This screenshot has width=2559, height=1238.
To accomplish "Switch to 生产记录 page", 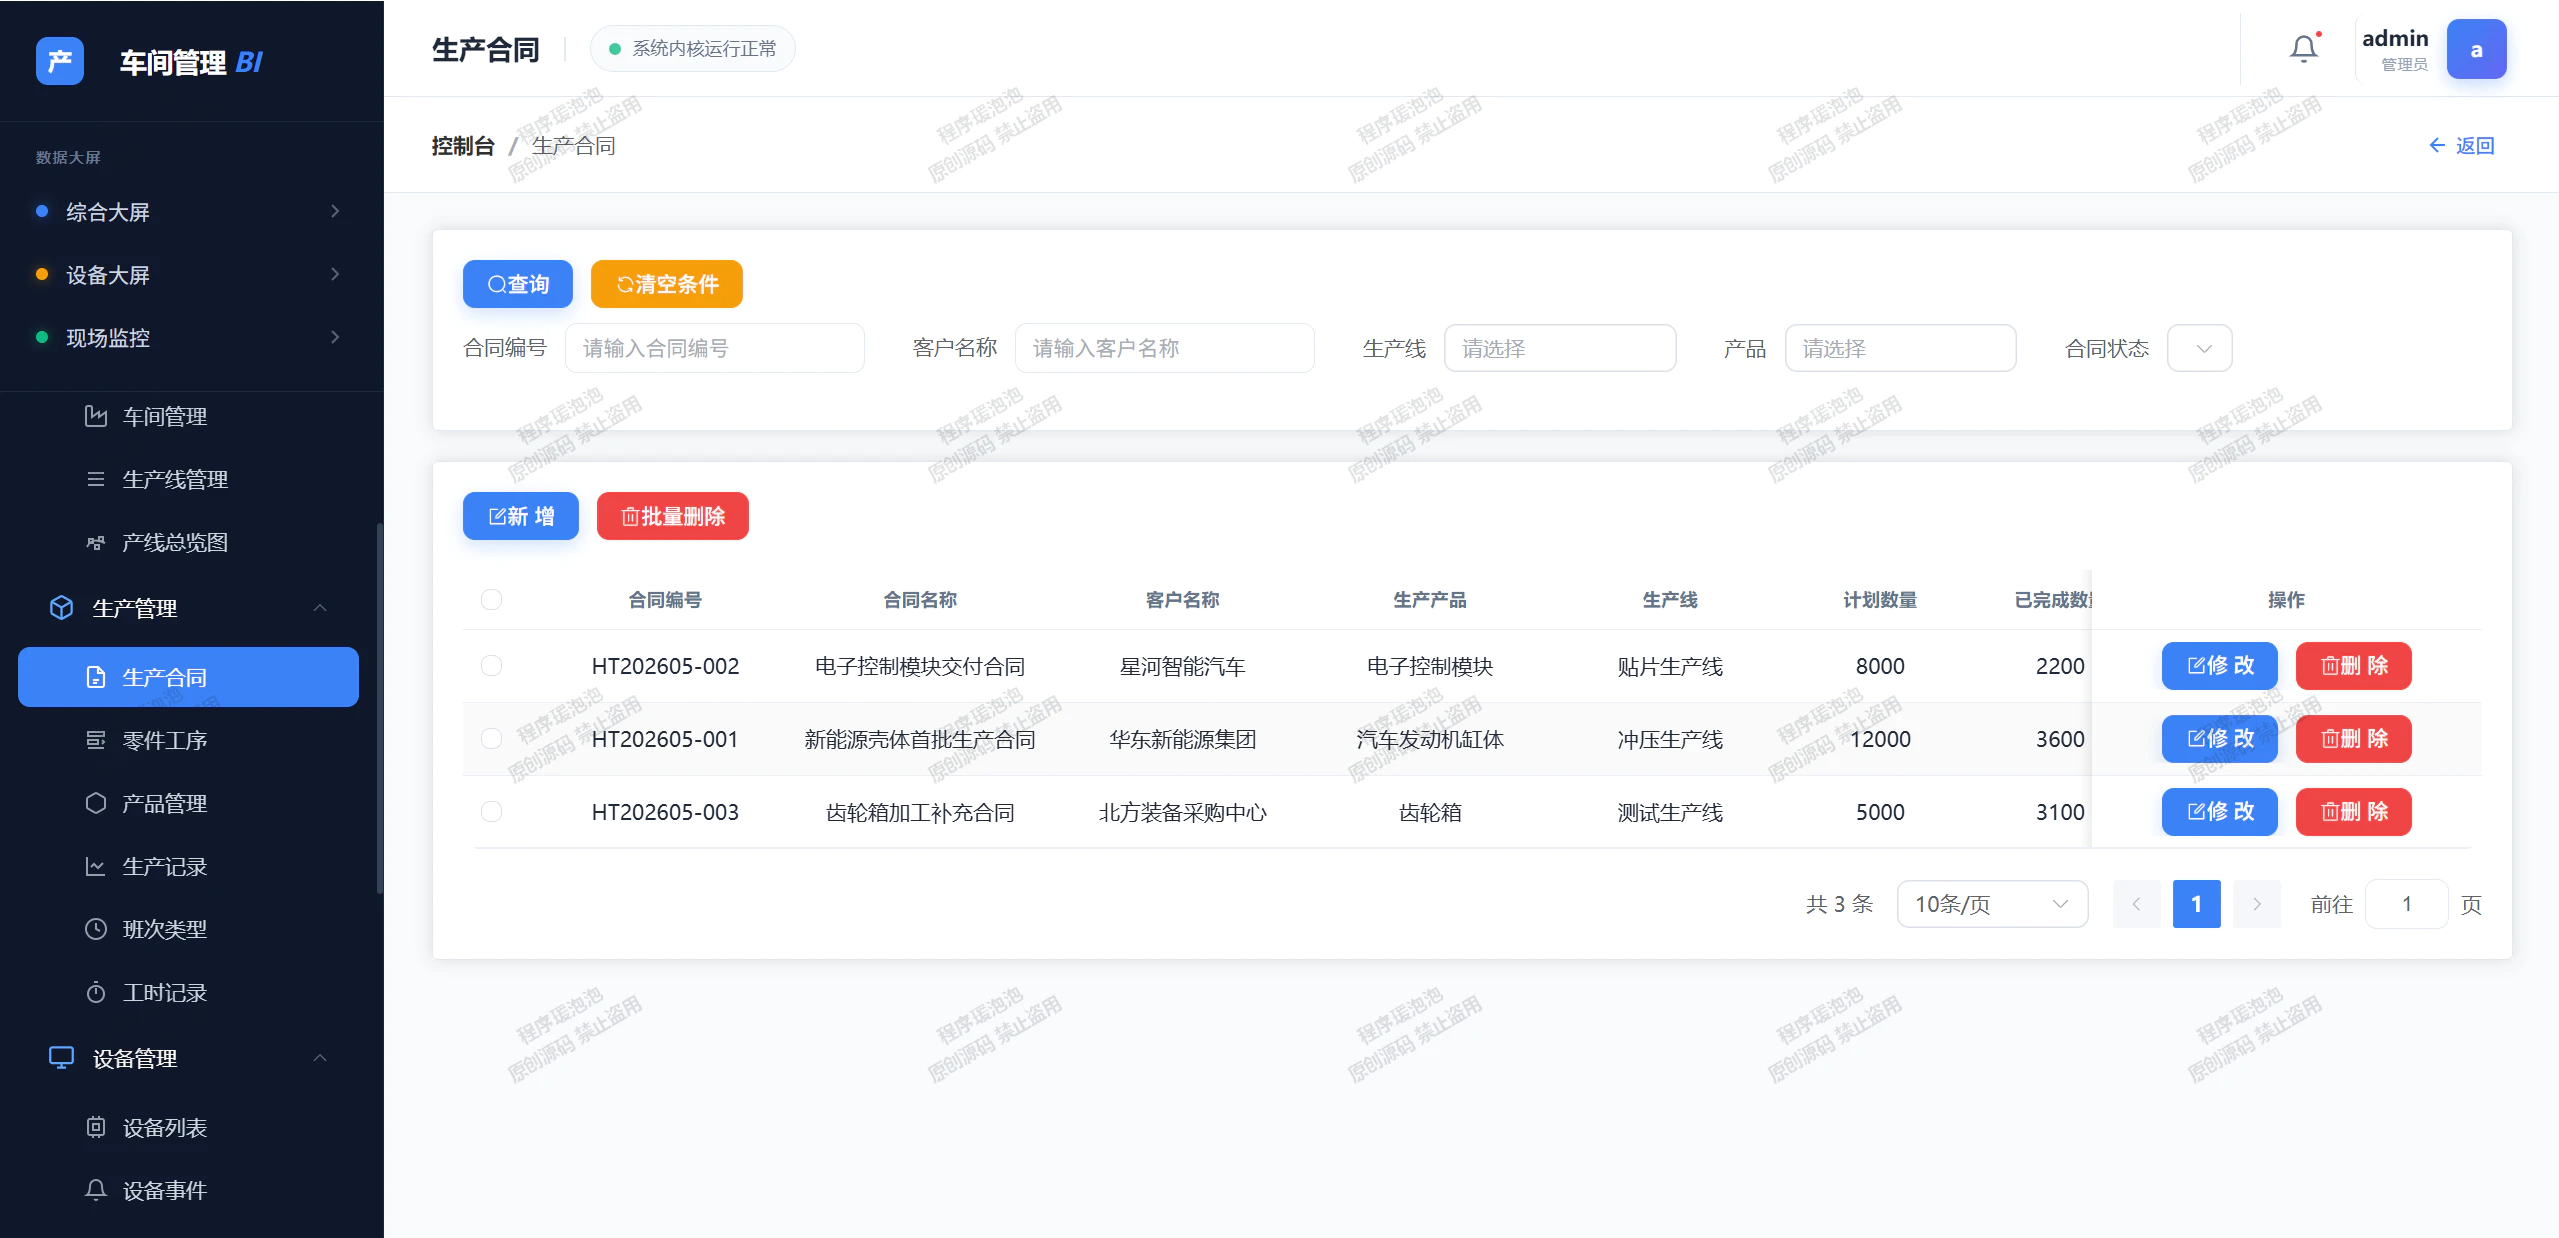I will click(x=189, y=866).
